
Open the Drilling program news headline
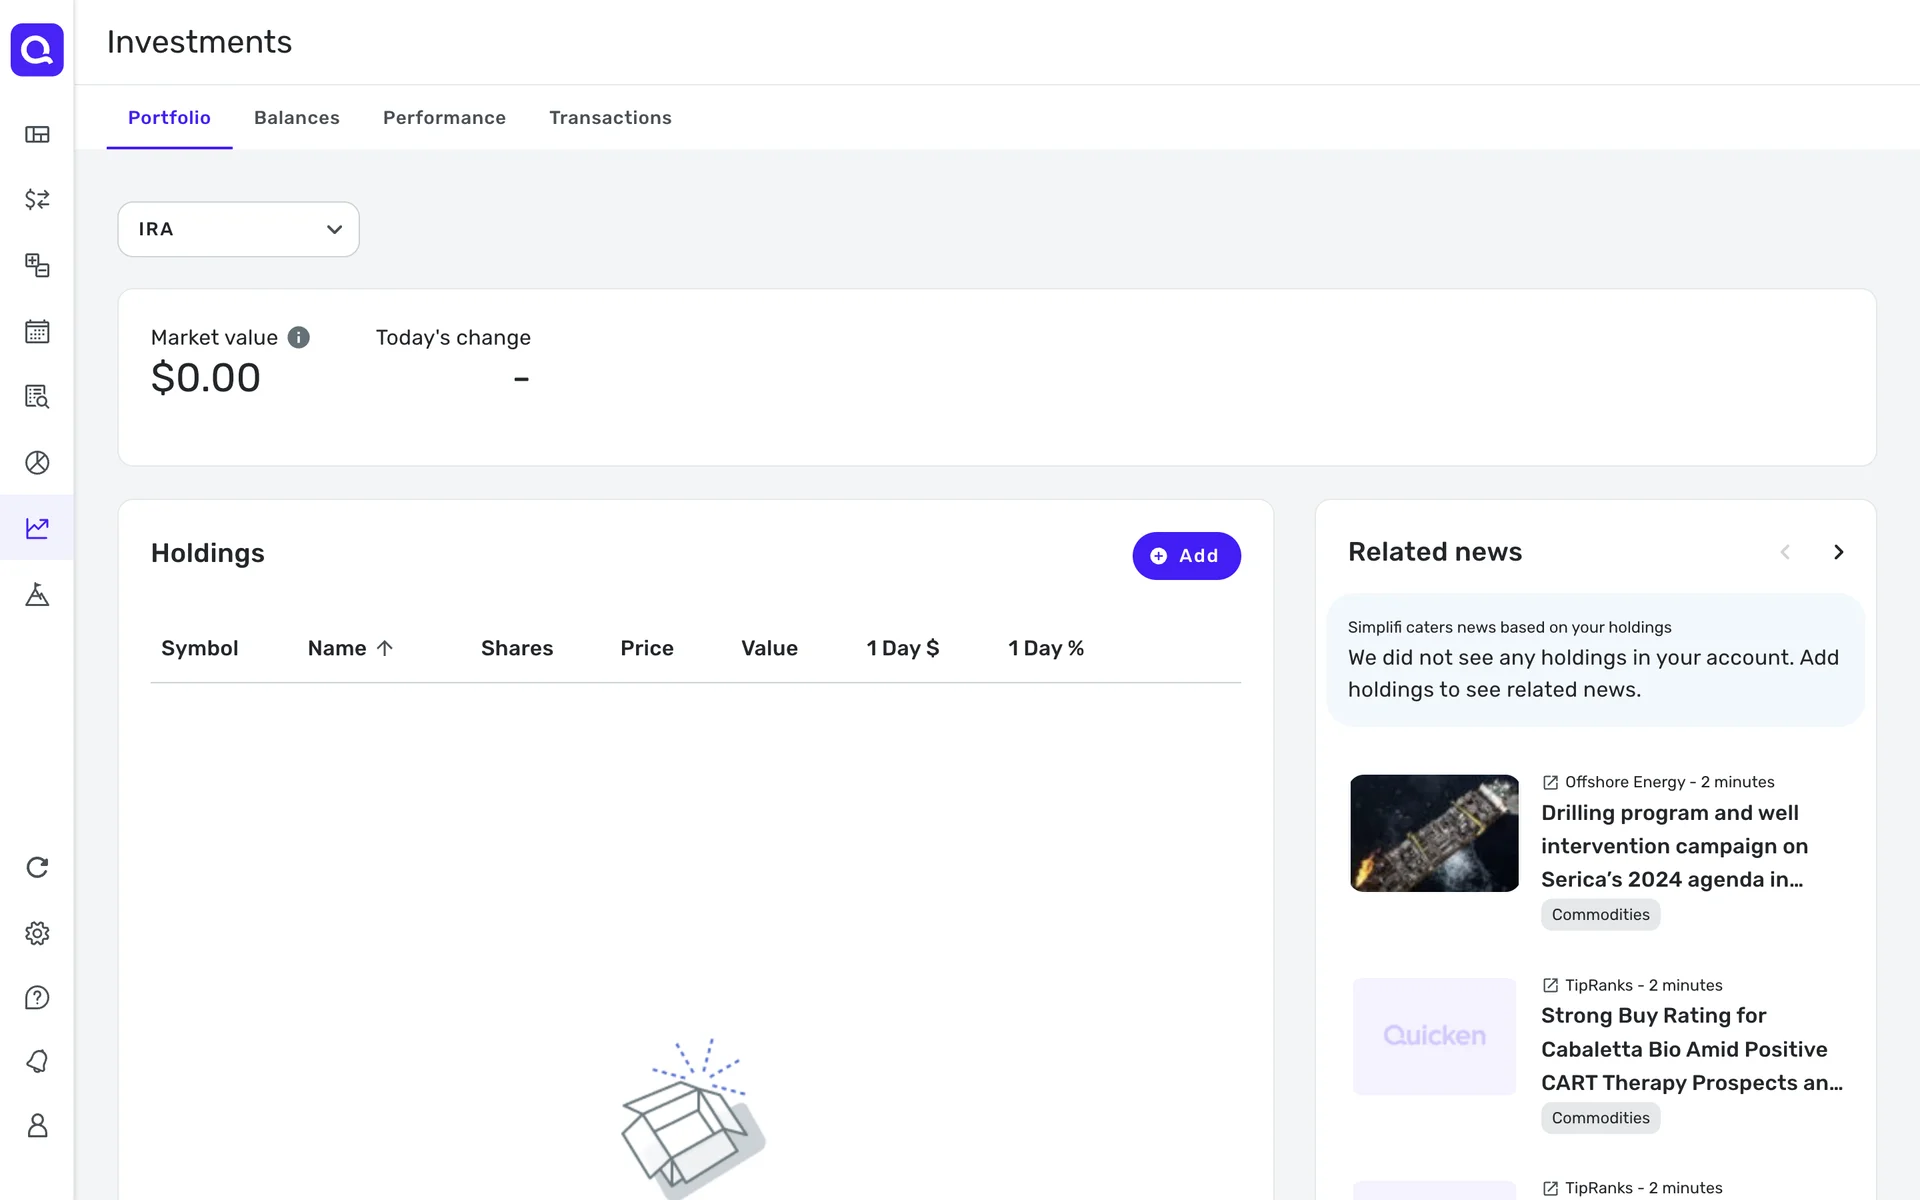(1673, 846)
